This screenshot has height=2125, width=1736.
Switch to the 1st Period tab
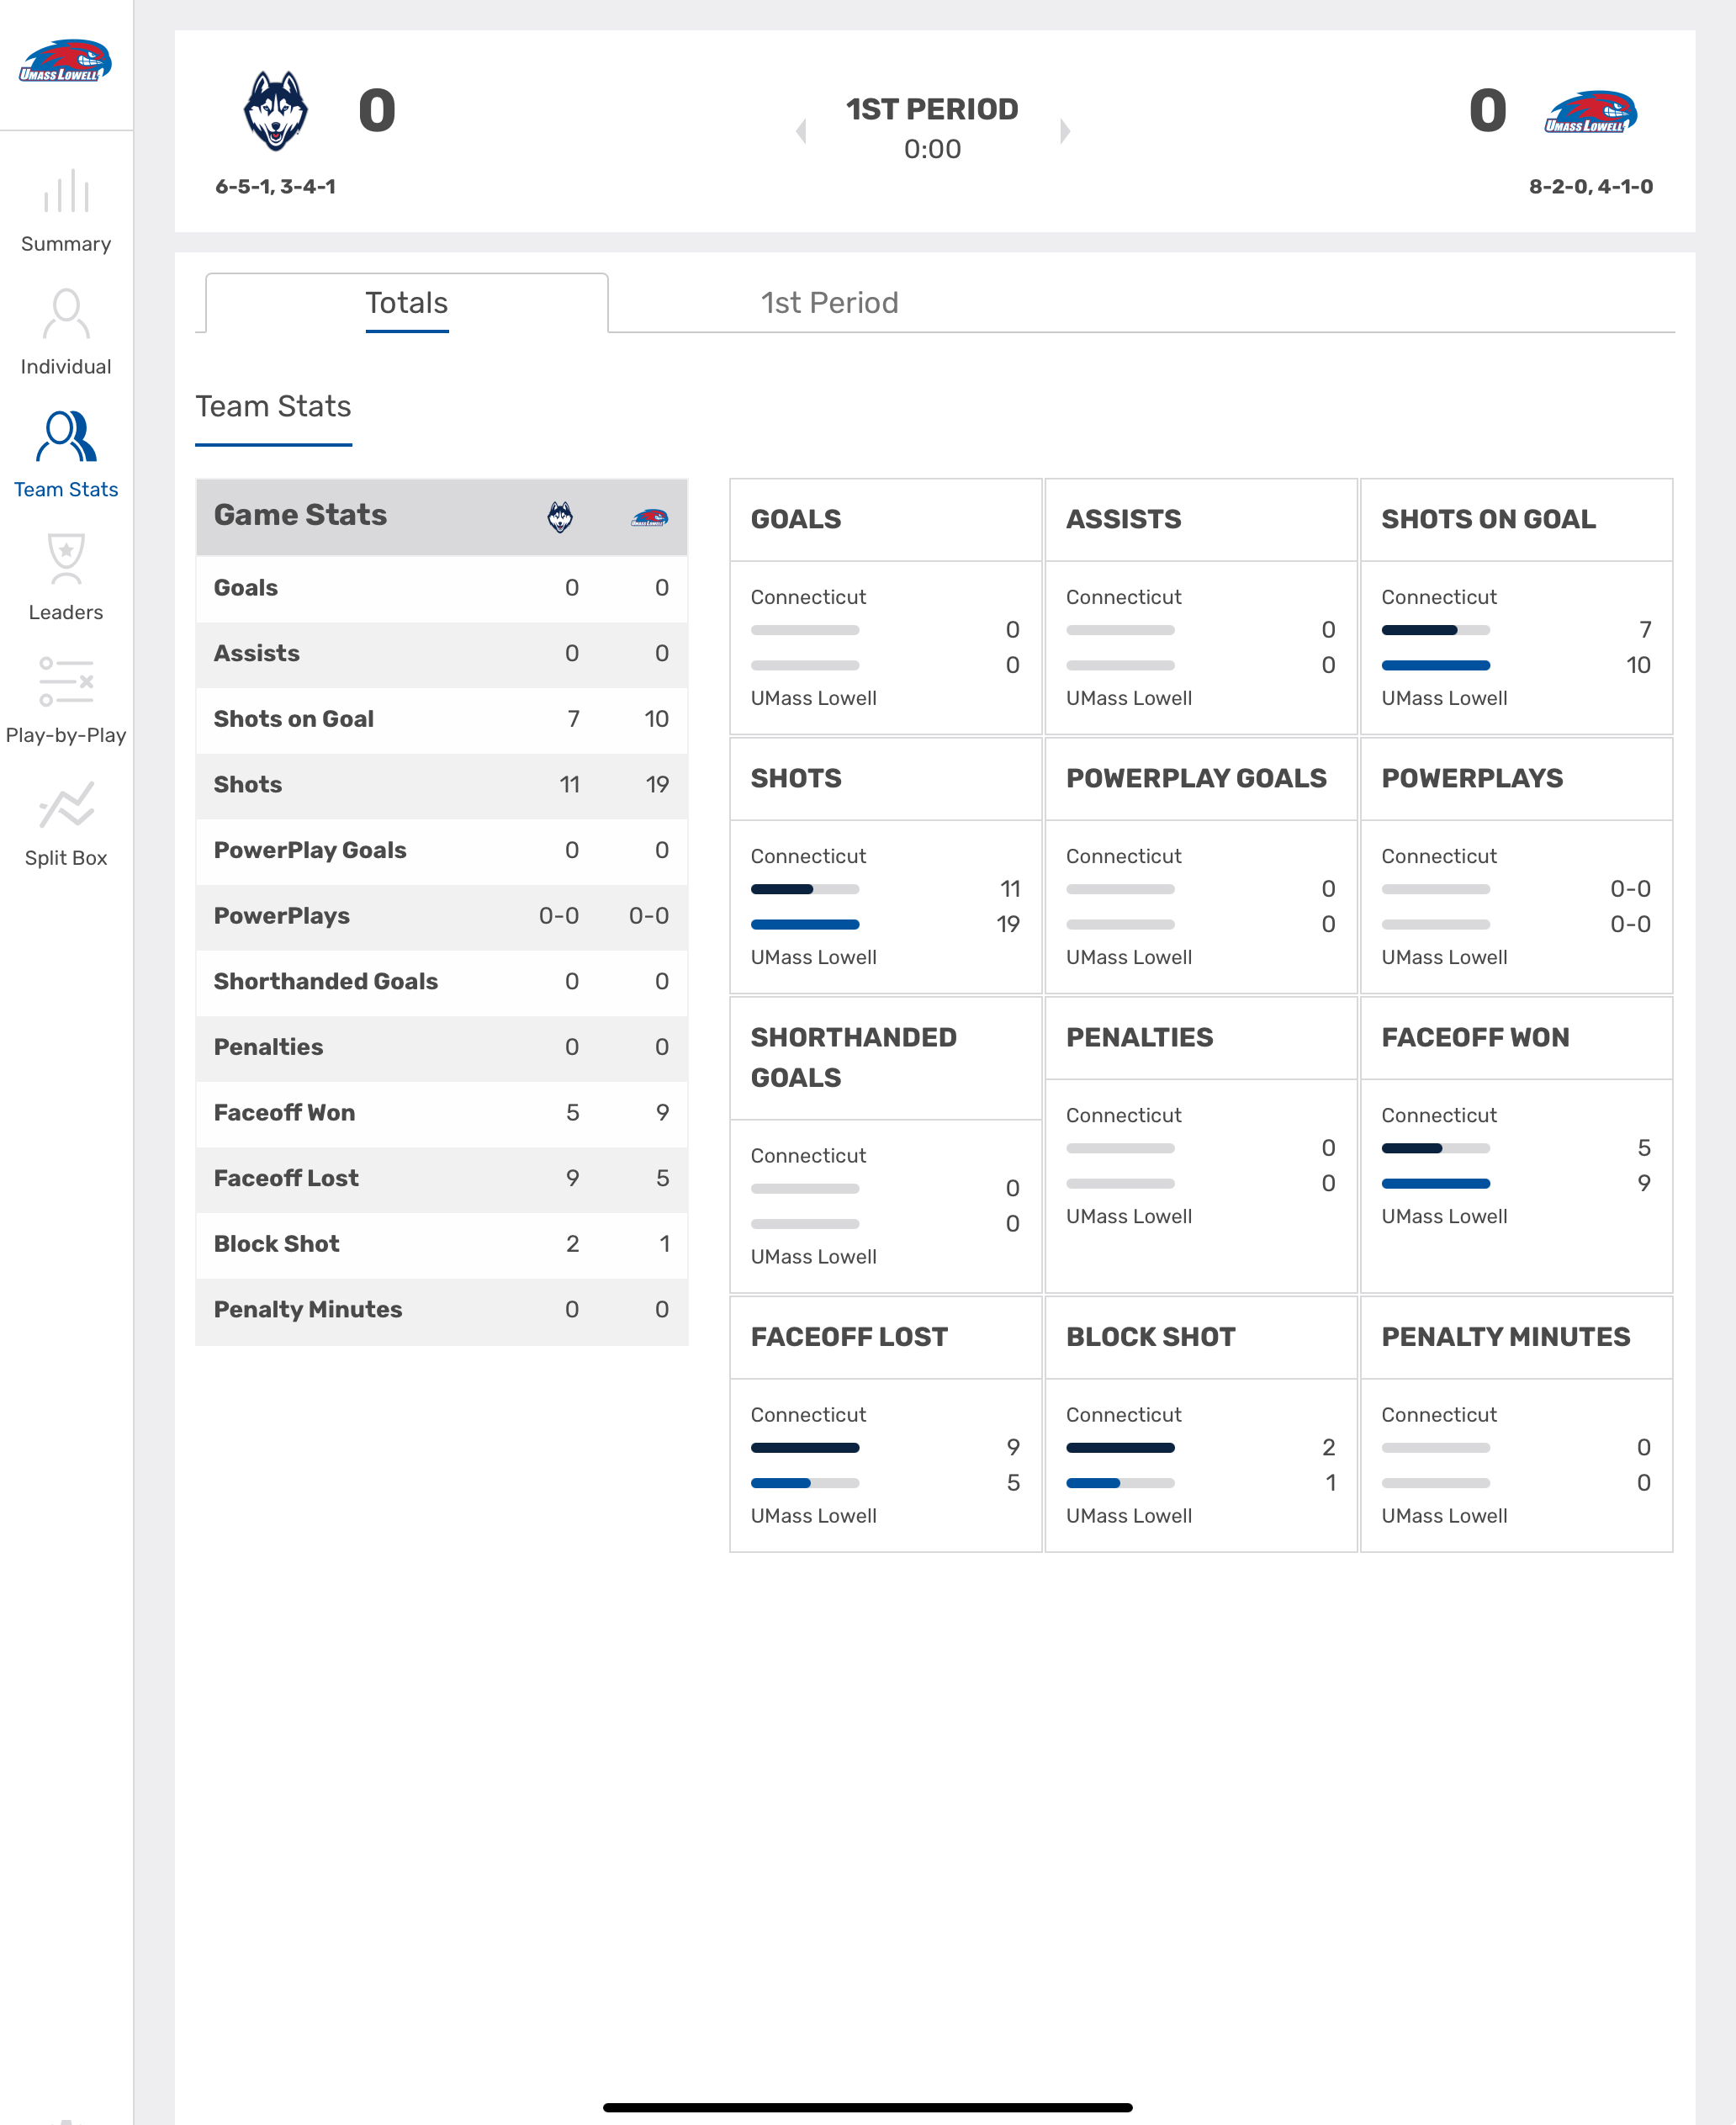click(x=829, y=303)
